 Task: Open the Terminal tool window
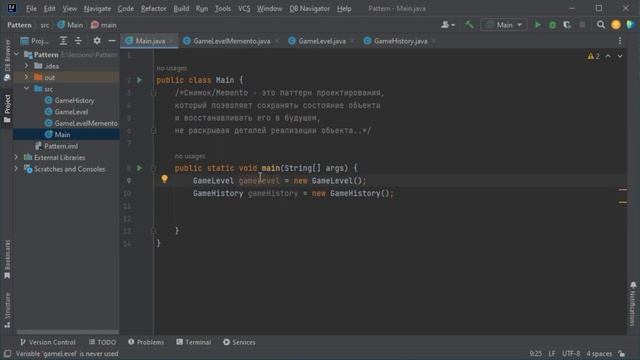(x=193, y=342)
